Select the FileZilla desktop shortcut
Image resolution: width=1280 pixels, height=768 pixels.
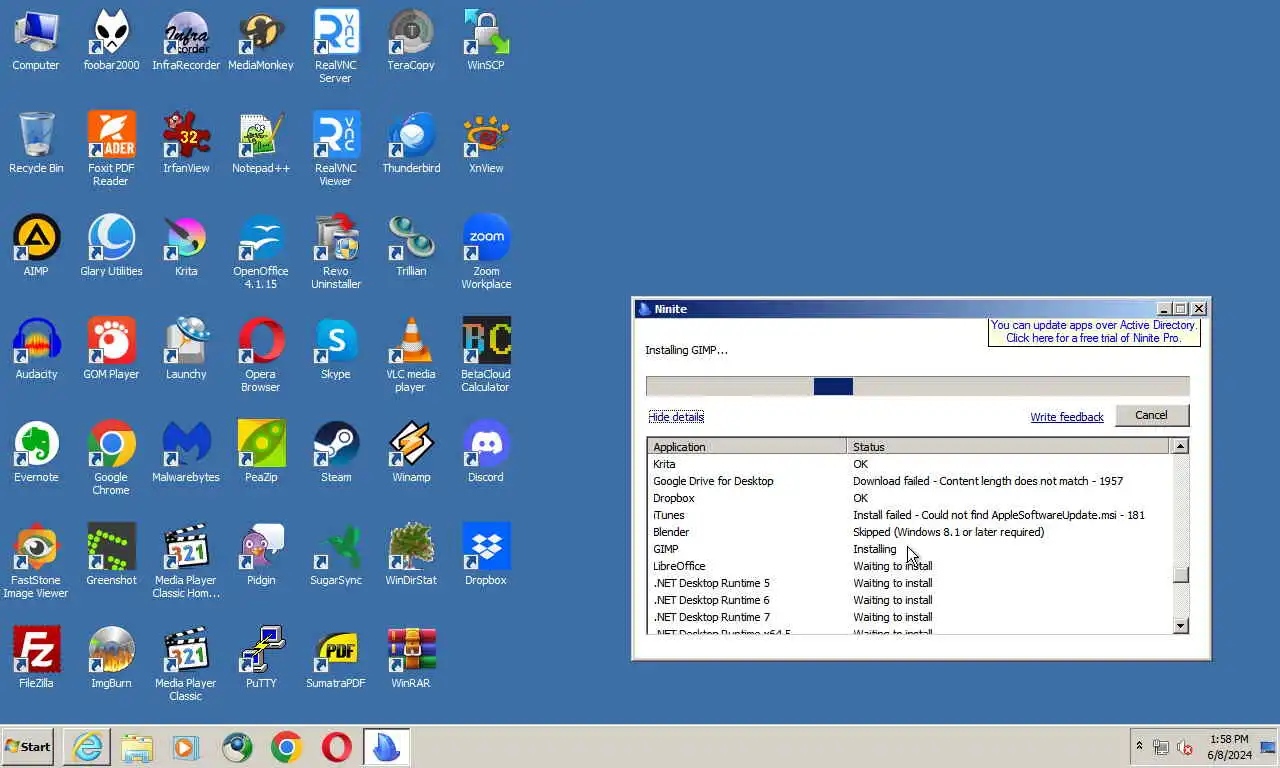click(36, 659)
